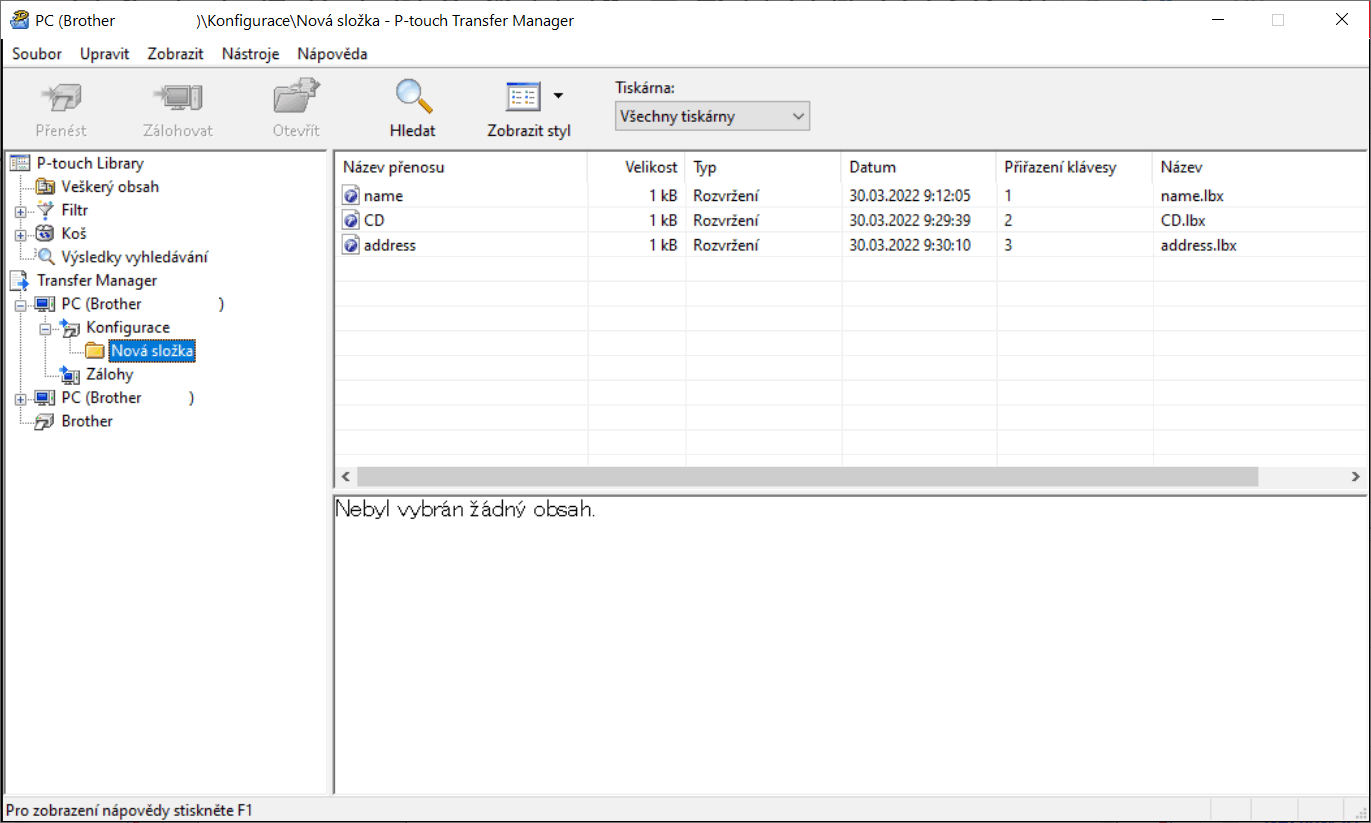The image size is (1371, 823).
Task: Open the Nápověda menu
Action: 332,54
